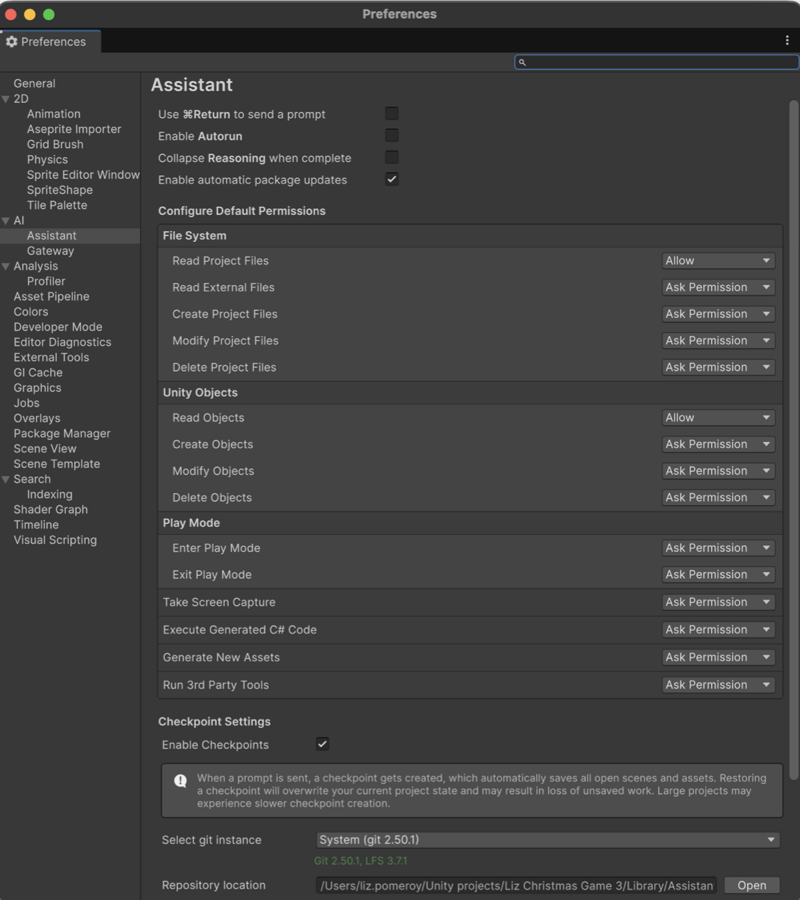Open the Delete Objects permission dropdown
The image size is (800, 900).
point(717,497)
